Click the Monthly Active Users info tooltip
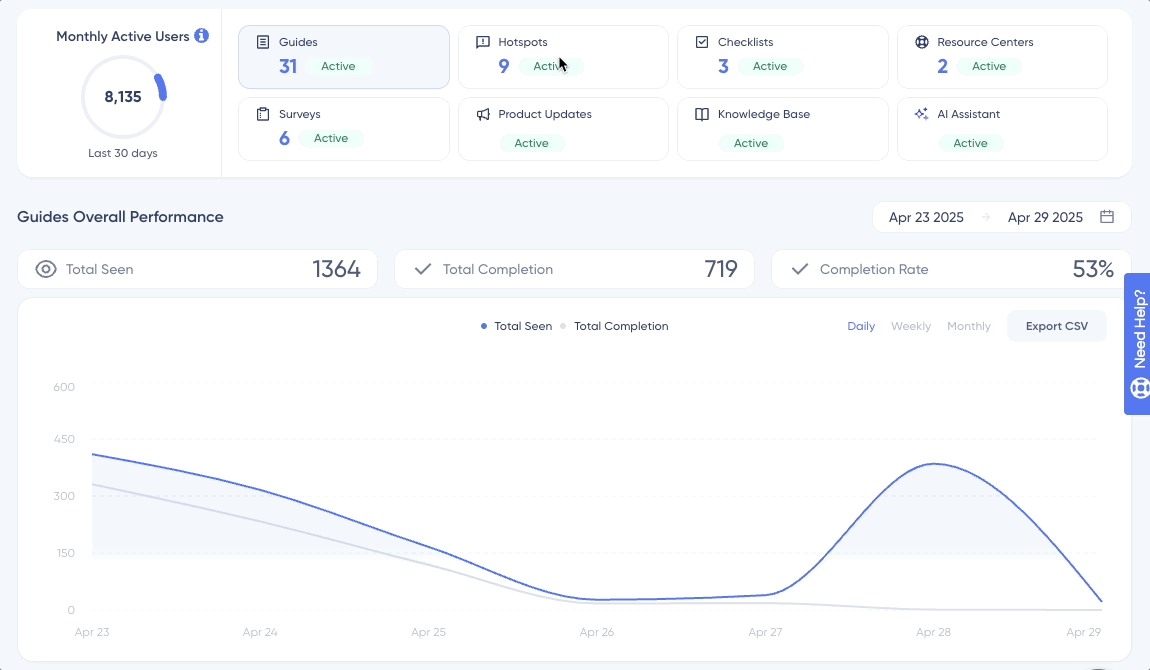 (x=200, y=36)
